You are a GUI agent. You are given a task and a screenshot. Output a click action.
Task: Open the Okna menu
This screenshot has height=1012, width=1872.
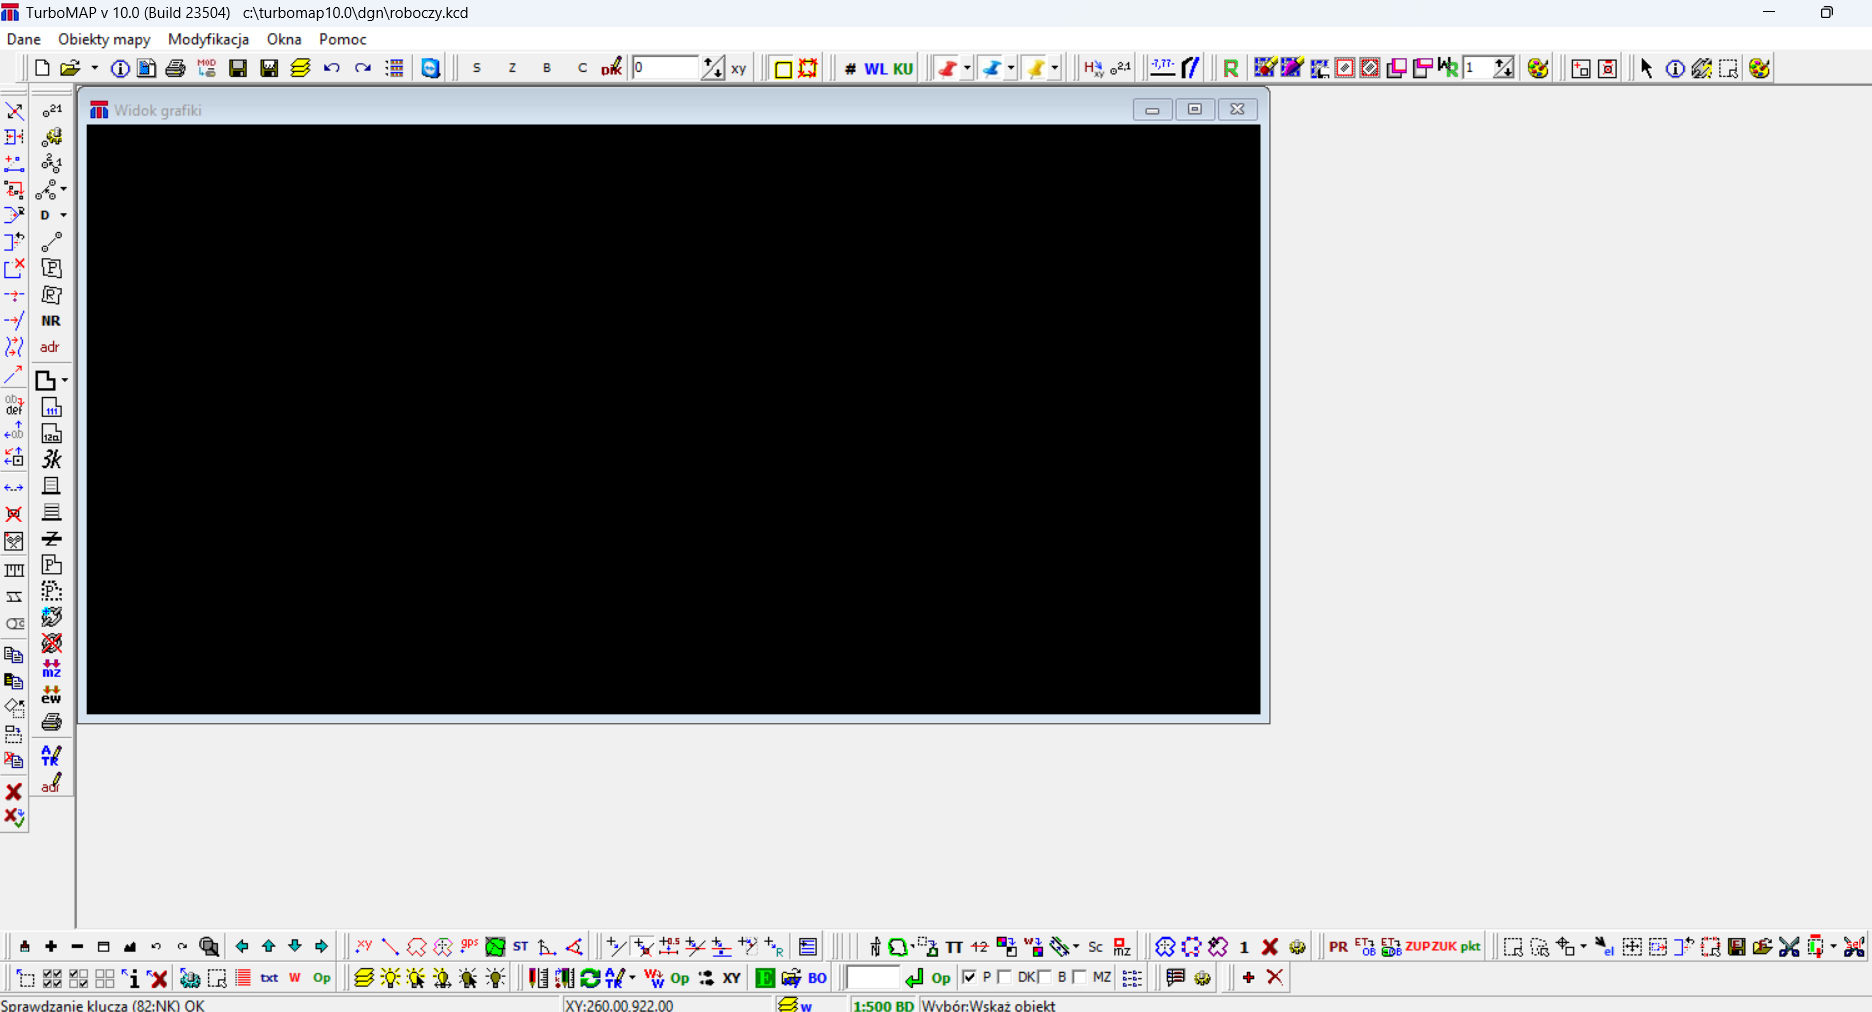point(283,39)
